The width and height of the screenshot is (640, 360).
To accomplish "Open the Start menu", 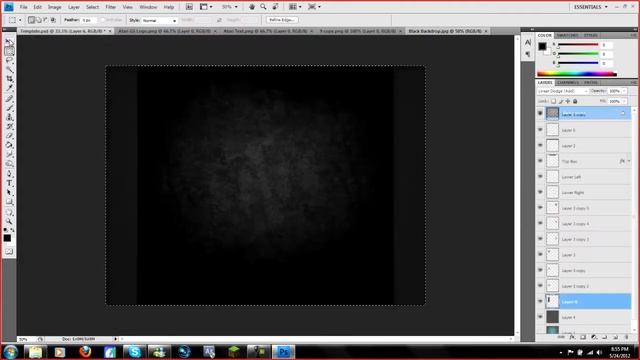I will pos(10,352).
